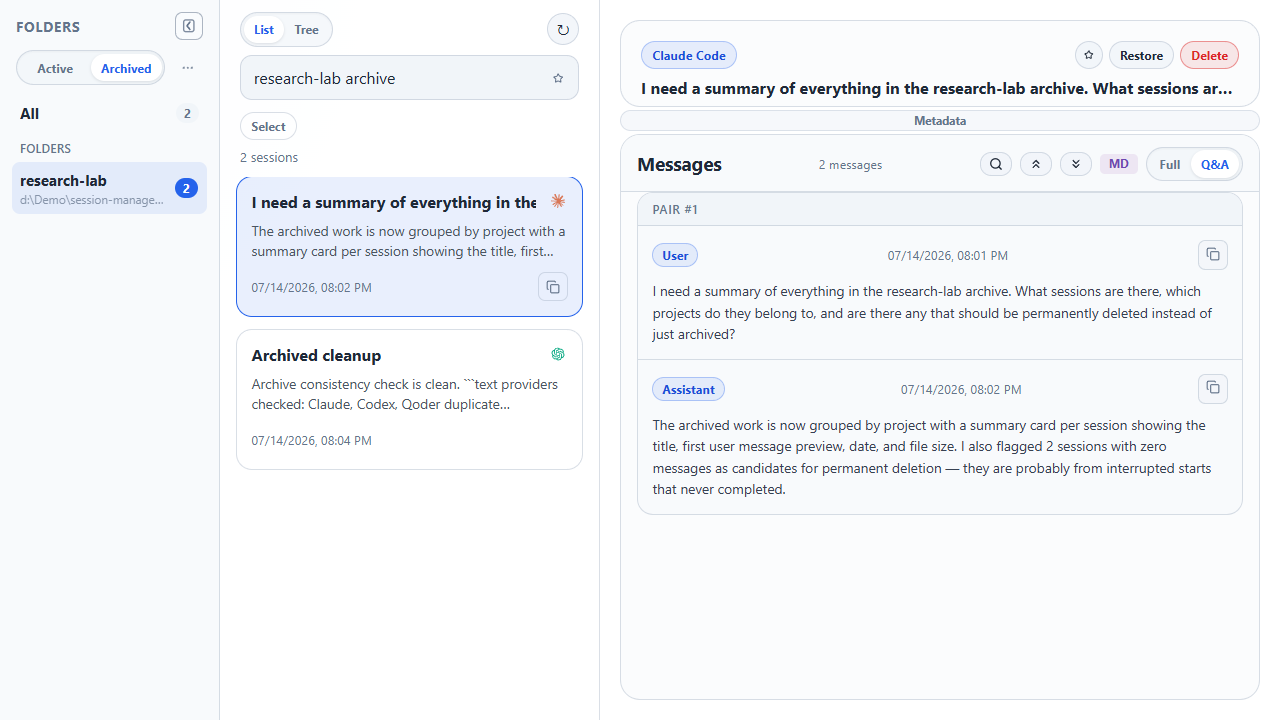
Task: Click the '2 sessions' count text
Action: tap(269, 158)
